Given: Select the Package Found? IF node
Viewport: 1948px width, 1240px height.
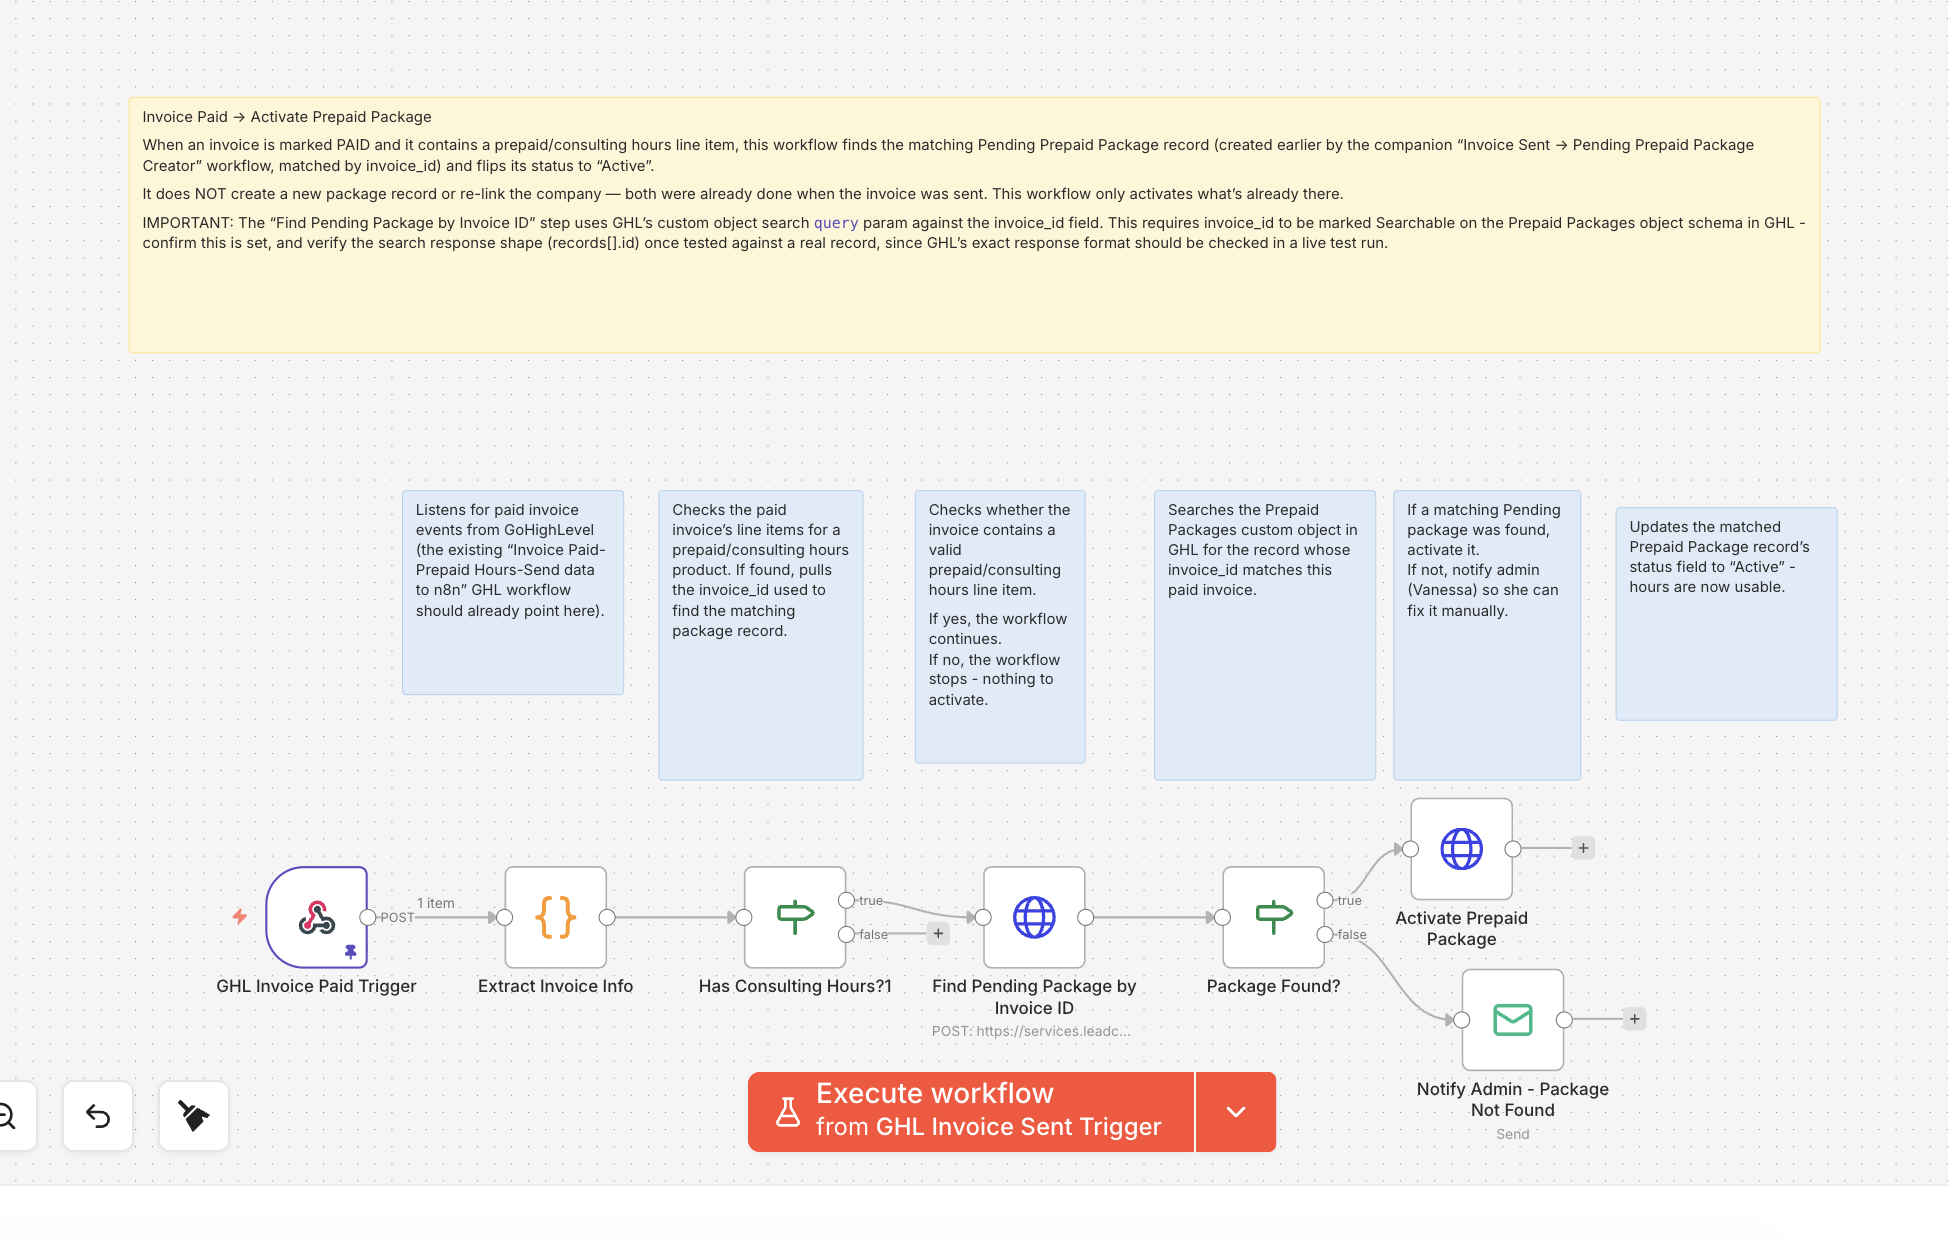Looking at the screenshot, I should point(1273,917).
